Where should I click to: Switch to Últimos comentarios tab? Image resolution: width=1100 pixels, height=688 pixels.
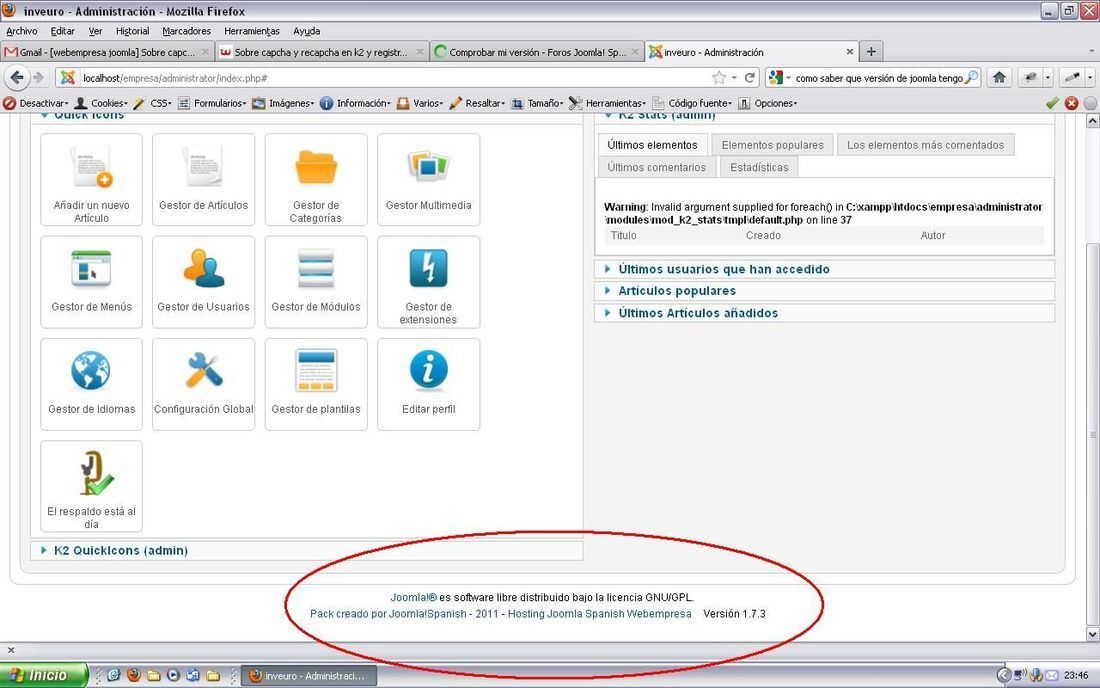pyautogui.click(x=657, y=168)
